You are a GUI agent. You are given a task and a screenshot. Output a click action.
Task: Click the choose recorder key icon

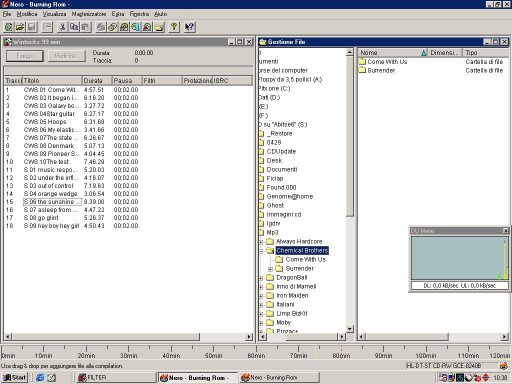(174, 27)
